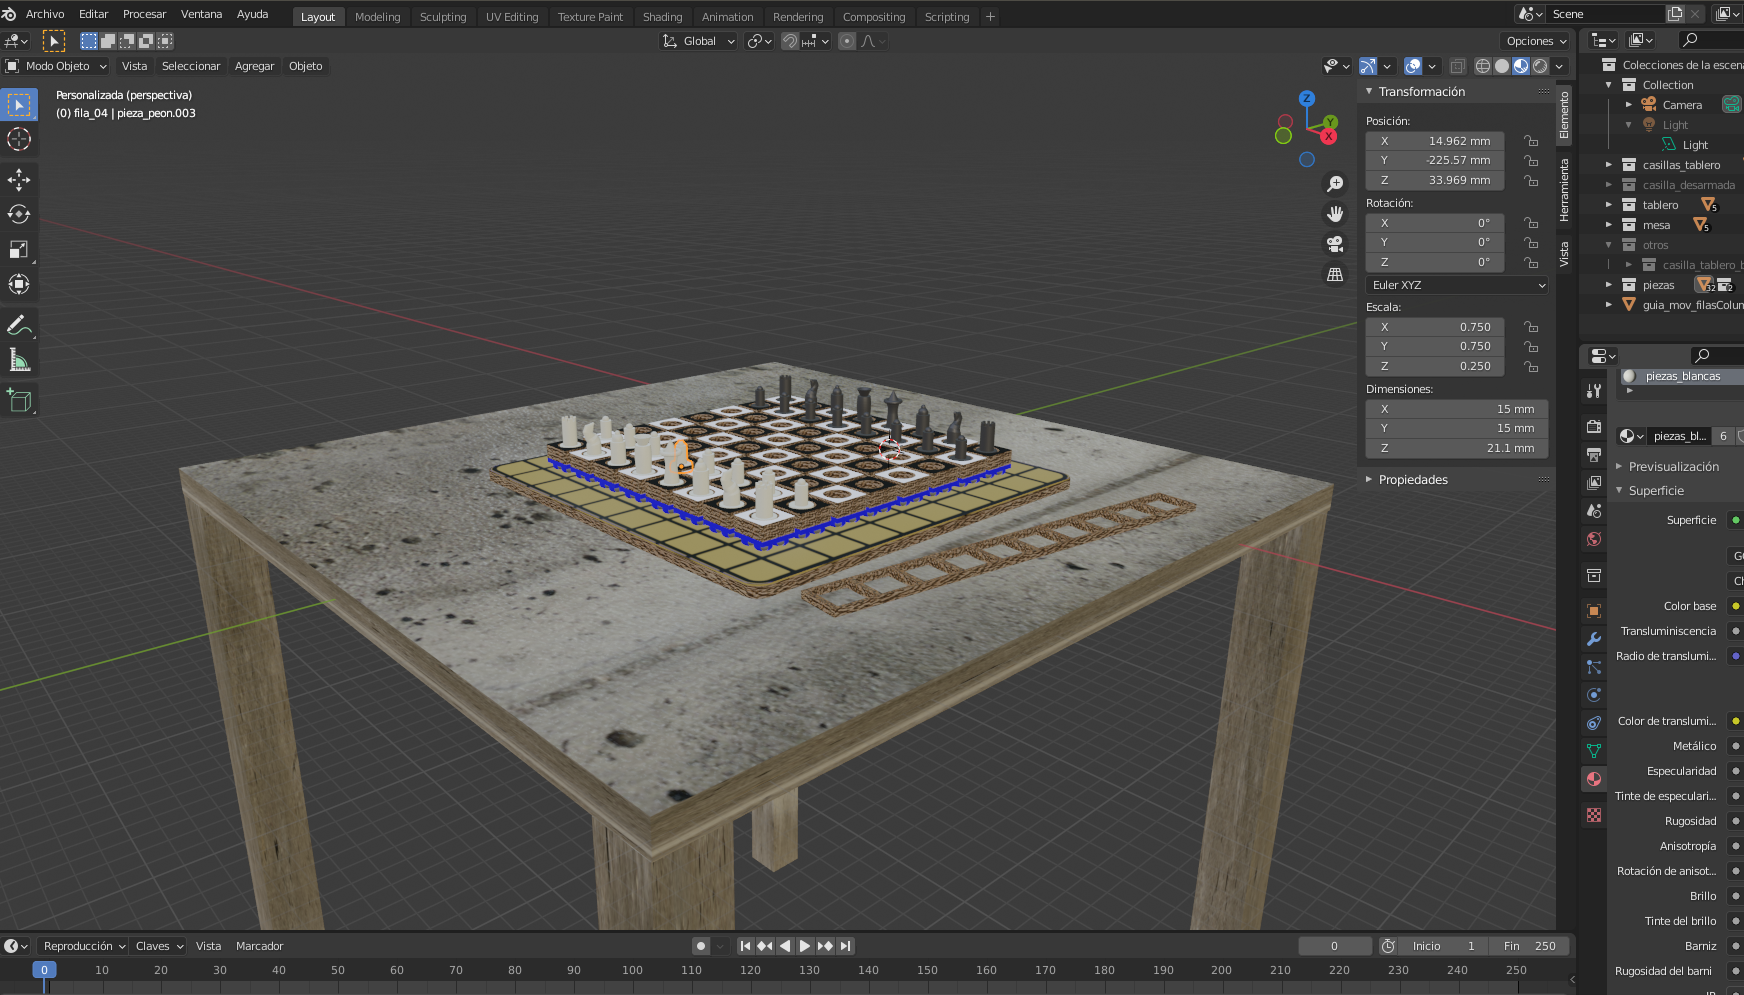Switch to wireframe viewport shading

coord(1483,66)
